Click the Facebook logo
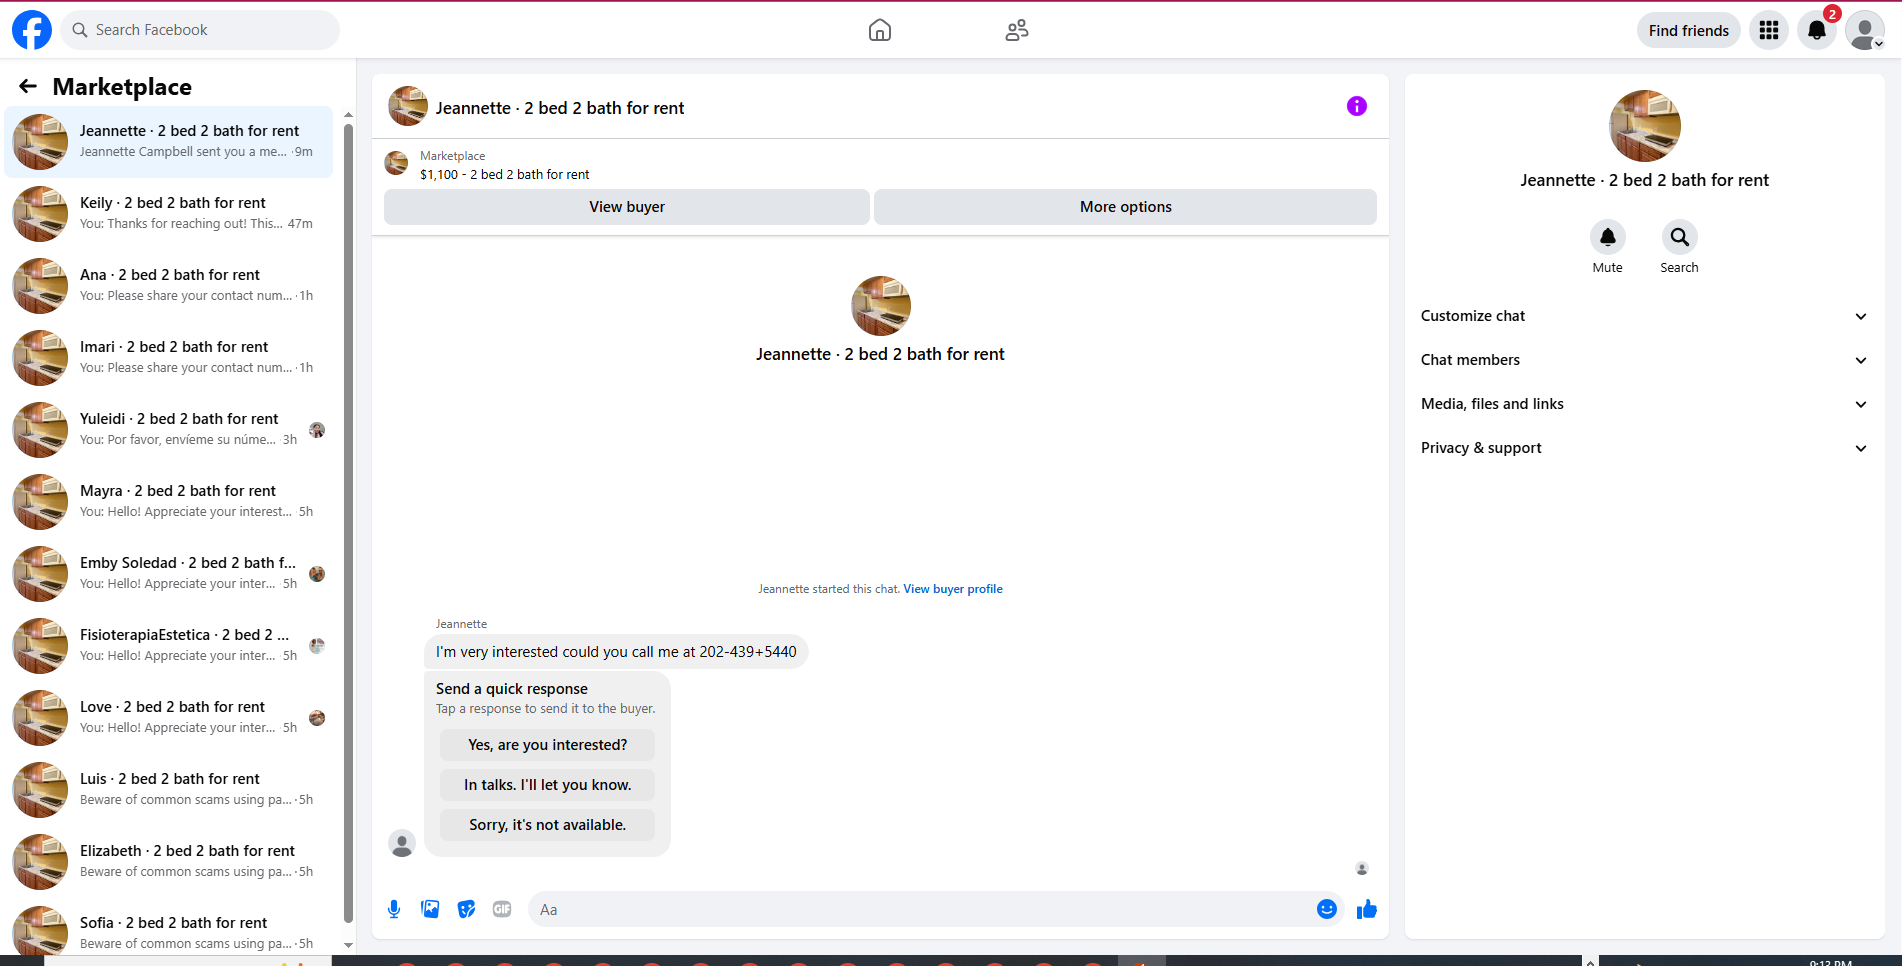Image resolution: width=1902 pixels, height=966 pixels. click(32, 30)
